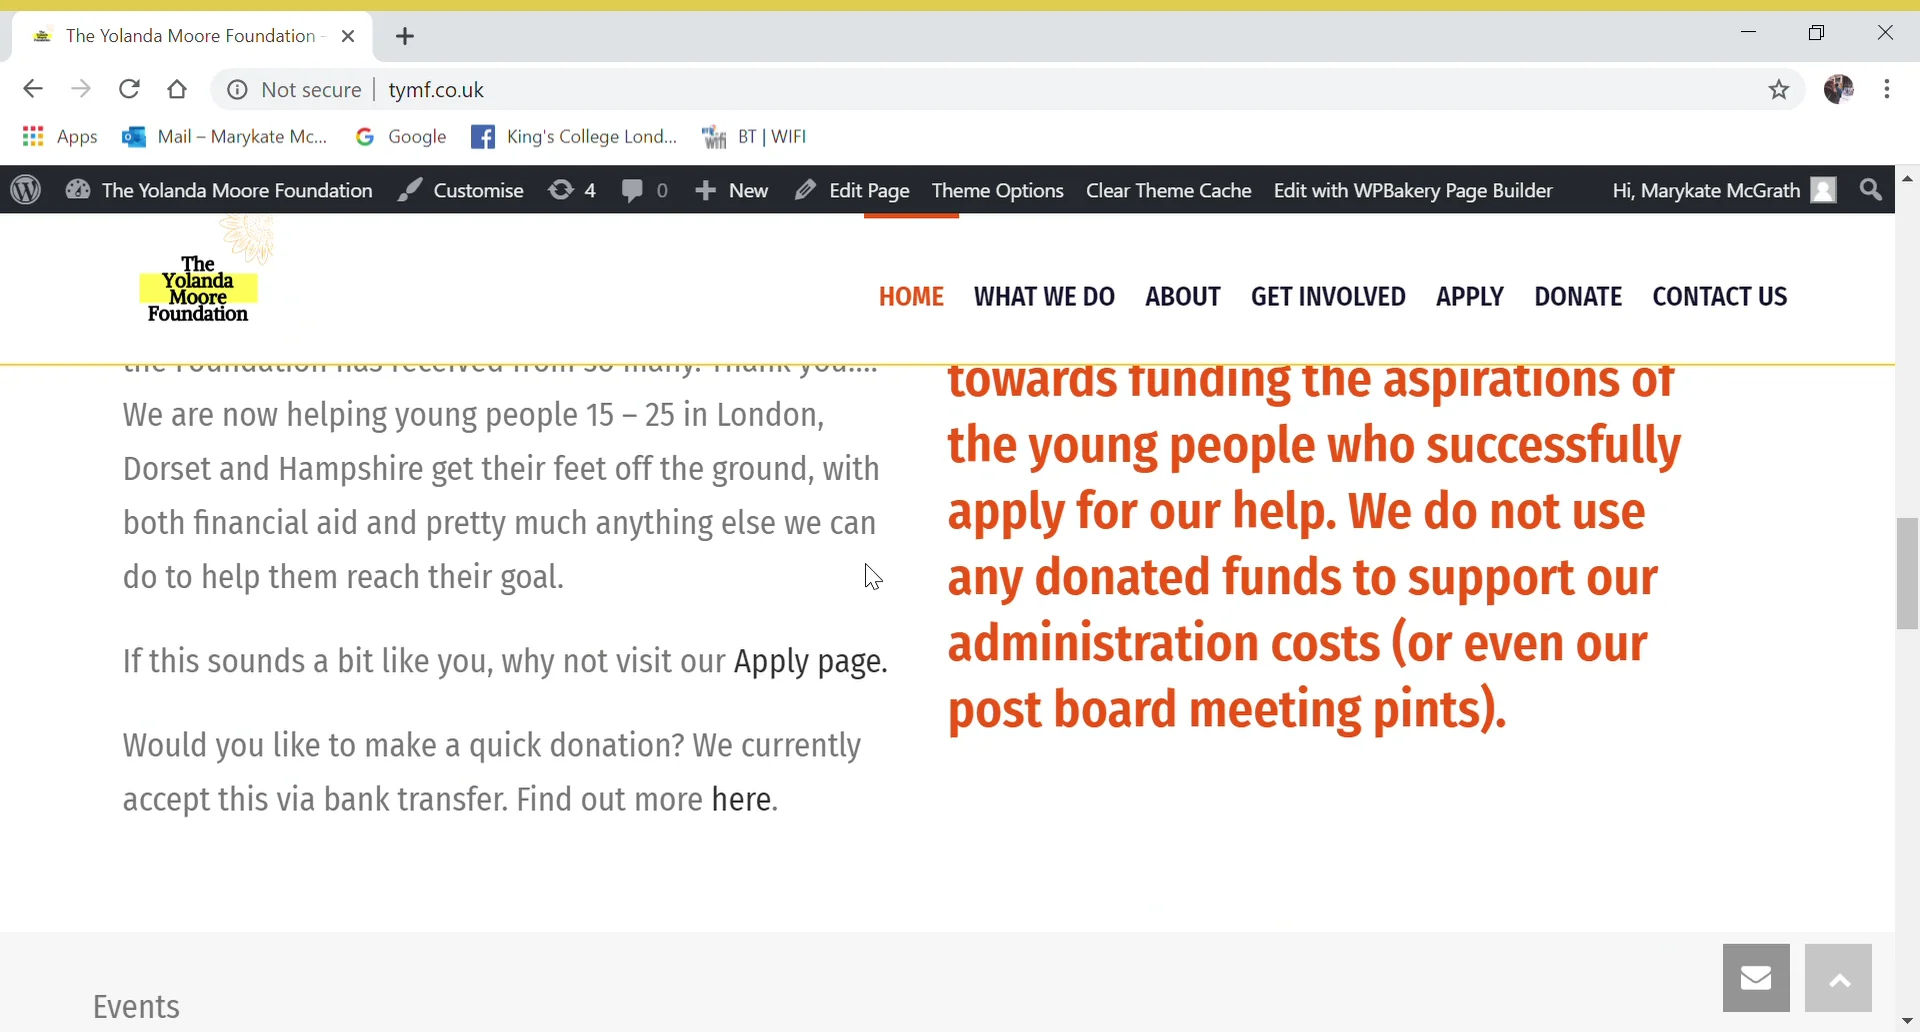1920x1032 pixels.
Task: Click the envelope contact icon bottom right
Action: pyautogui.click(x=1756, y=977)
